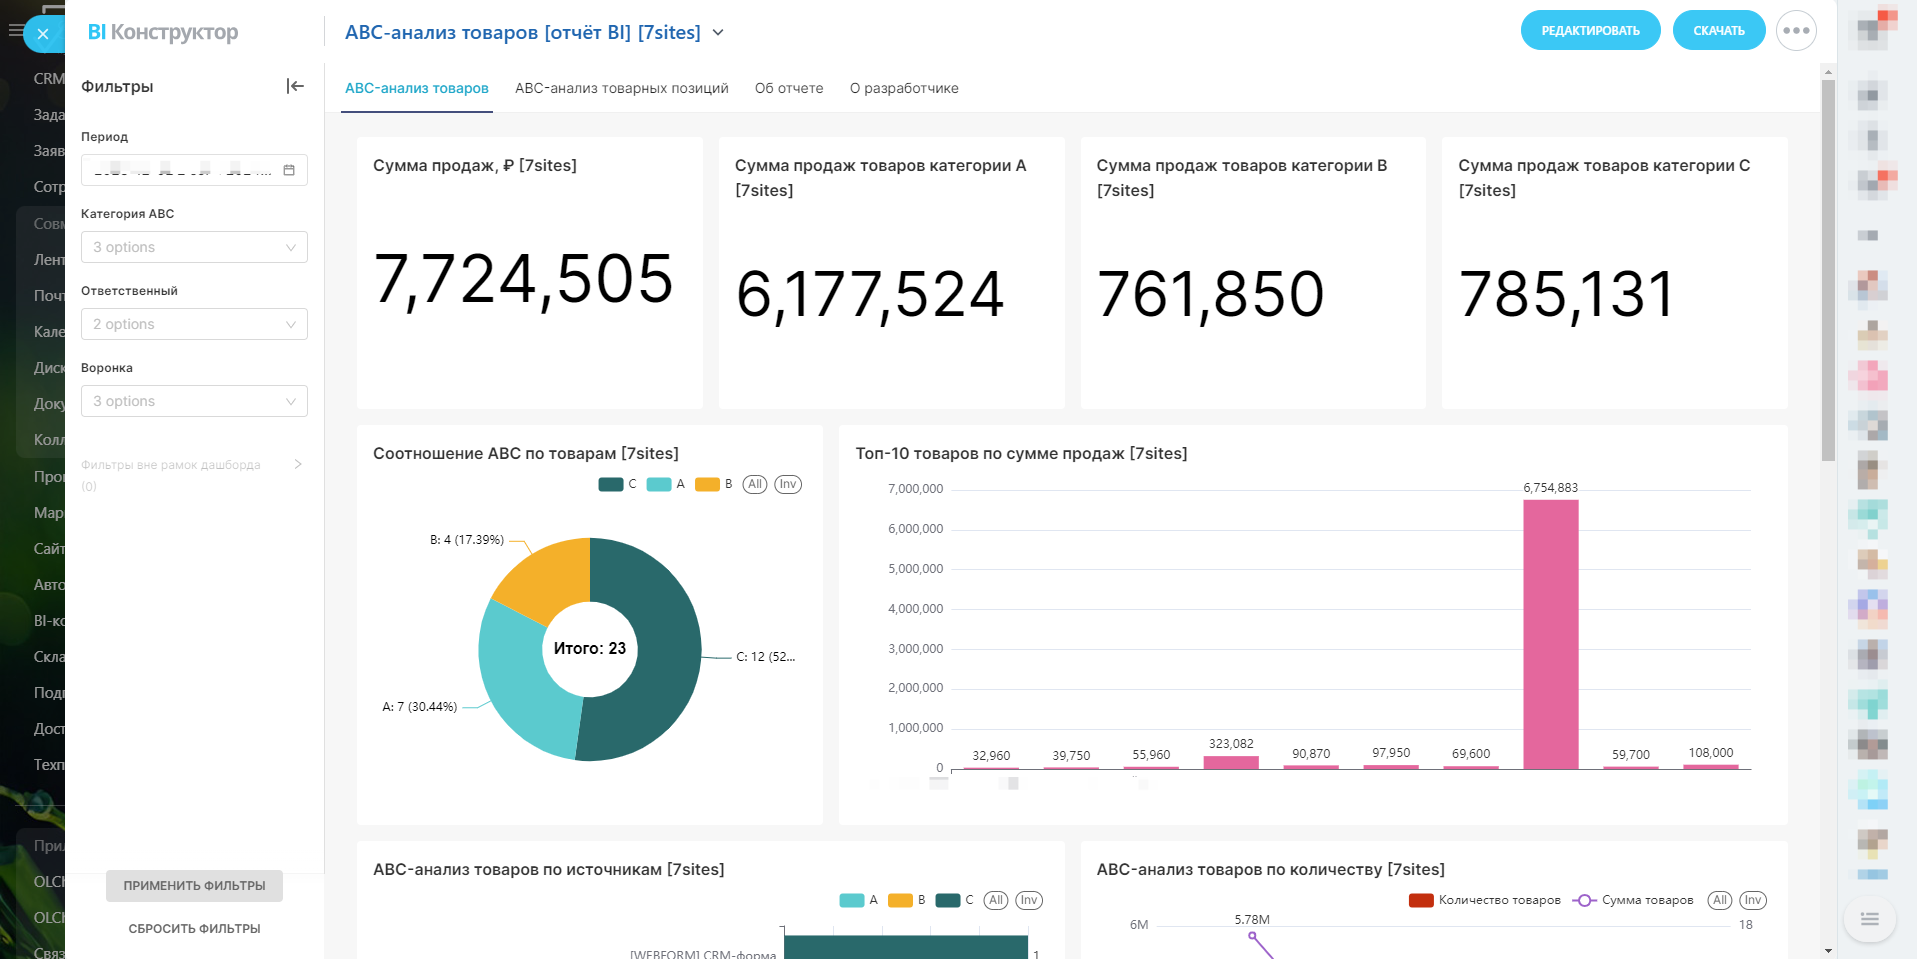Viewport: 1917px width, 959px height.
Task: Collapse the Фильтры sidebar panel
Action: tap(295, 86)
